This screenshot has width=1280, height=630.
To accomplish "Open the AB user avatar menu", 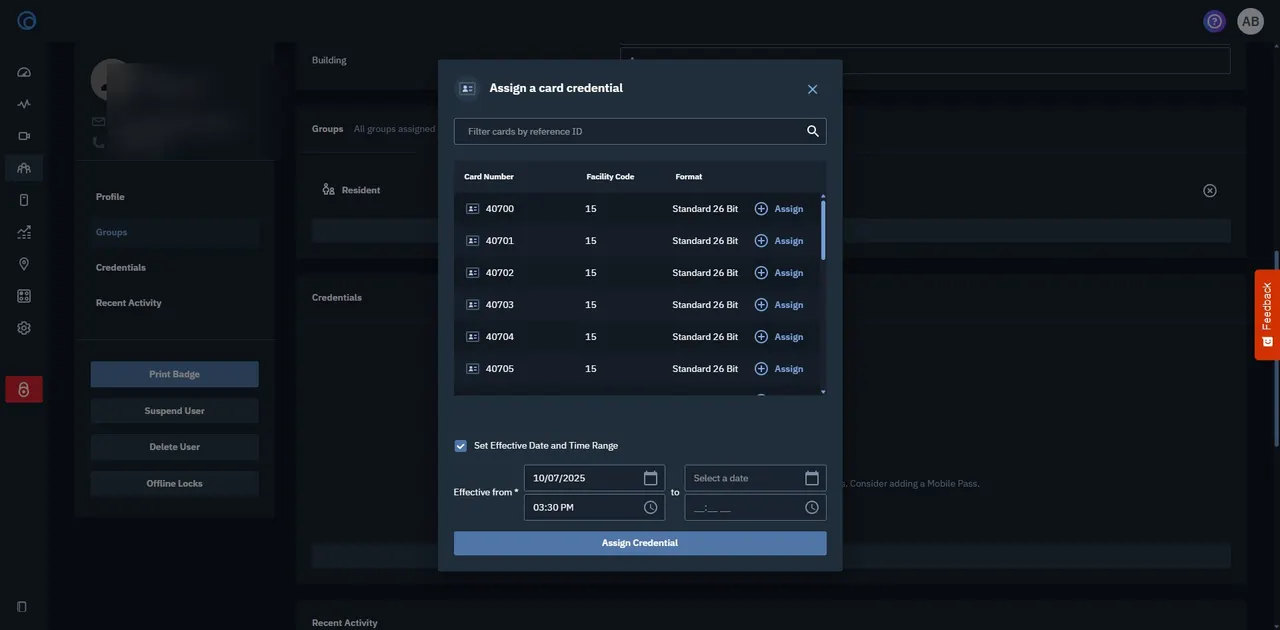I will point(1251,21).
